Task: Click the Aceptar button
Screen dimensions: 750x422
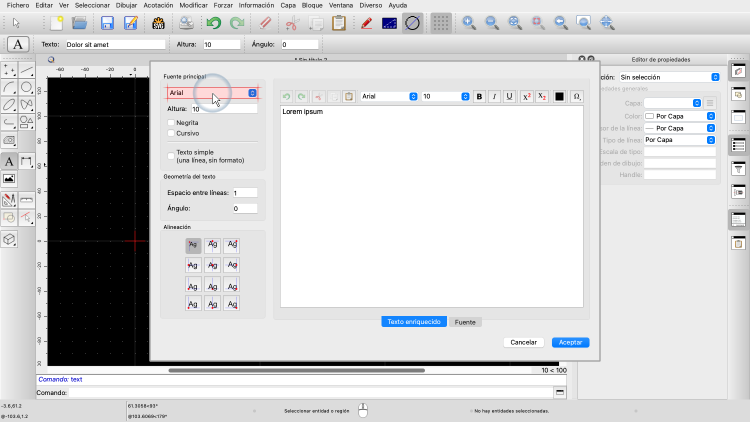Action: click(x=570, y=342)
